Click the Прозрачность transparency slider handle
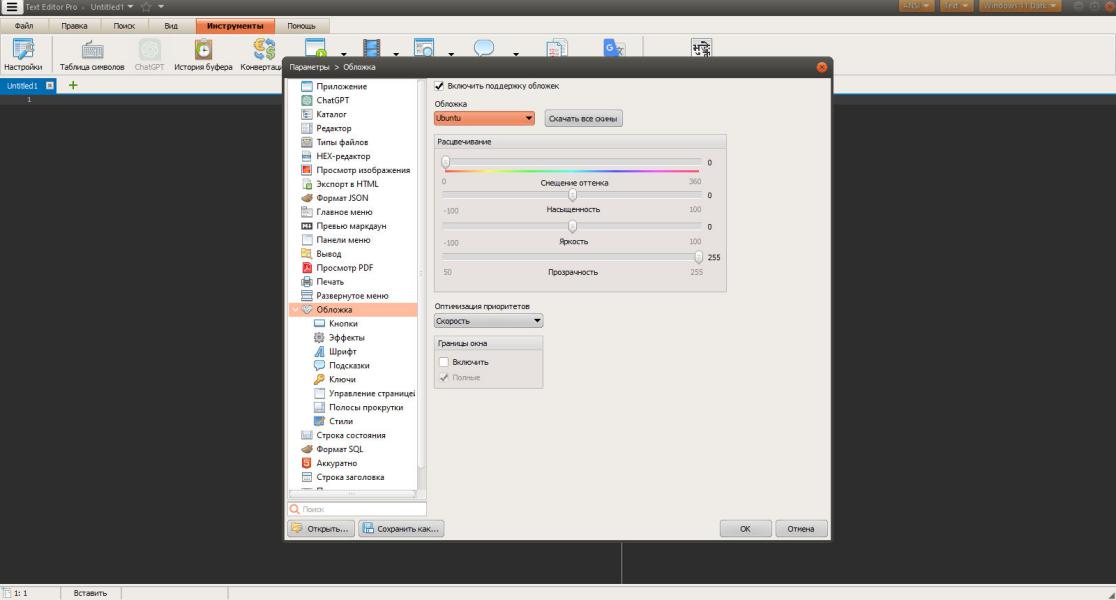Image resolution: width=1116 pixels, height=600 pixels. (x=698, y=257)
